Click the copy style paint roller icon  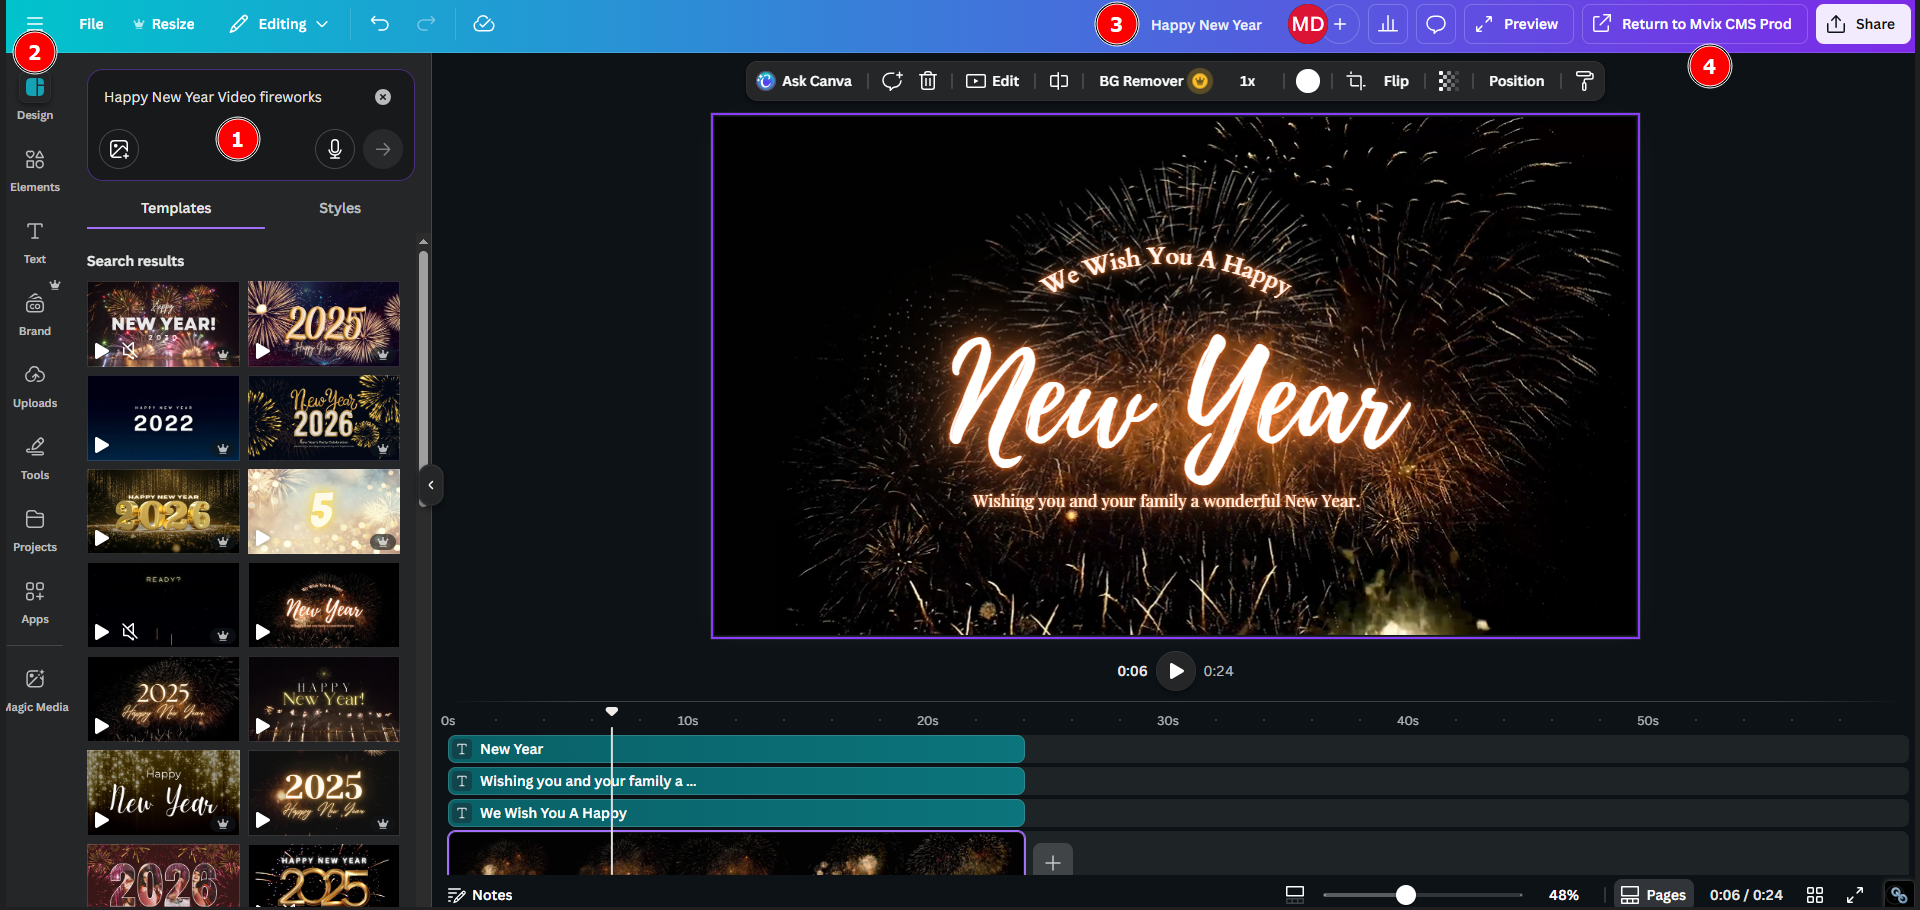coord(1584,81)
